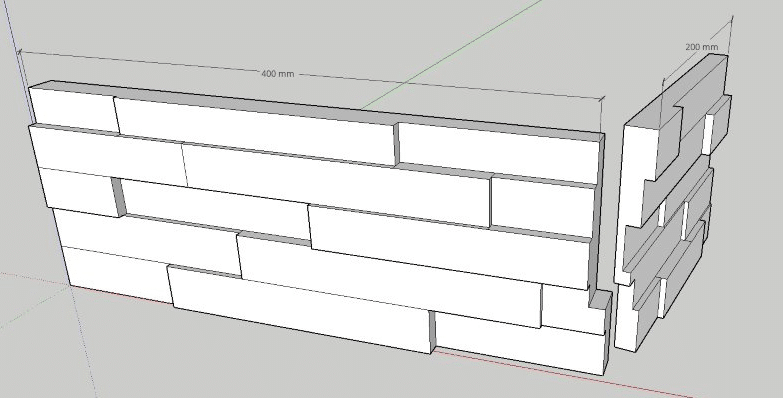Select the 400 mm dimension label
This screenshot has width=783, height=398.
[278, 73]
